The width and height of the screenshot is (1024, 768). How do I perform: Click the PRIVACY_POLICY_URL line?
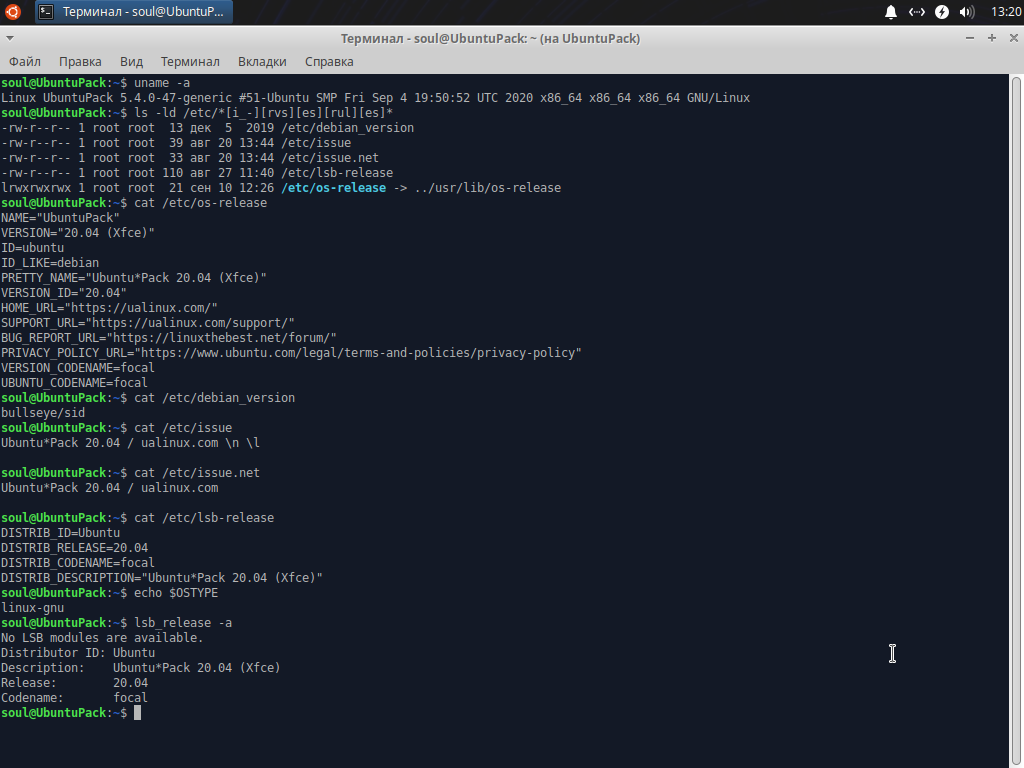pyautogui.click(x=291, y=353)
